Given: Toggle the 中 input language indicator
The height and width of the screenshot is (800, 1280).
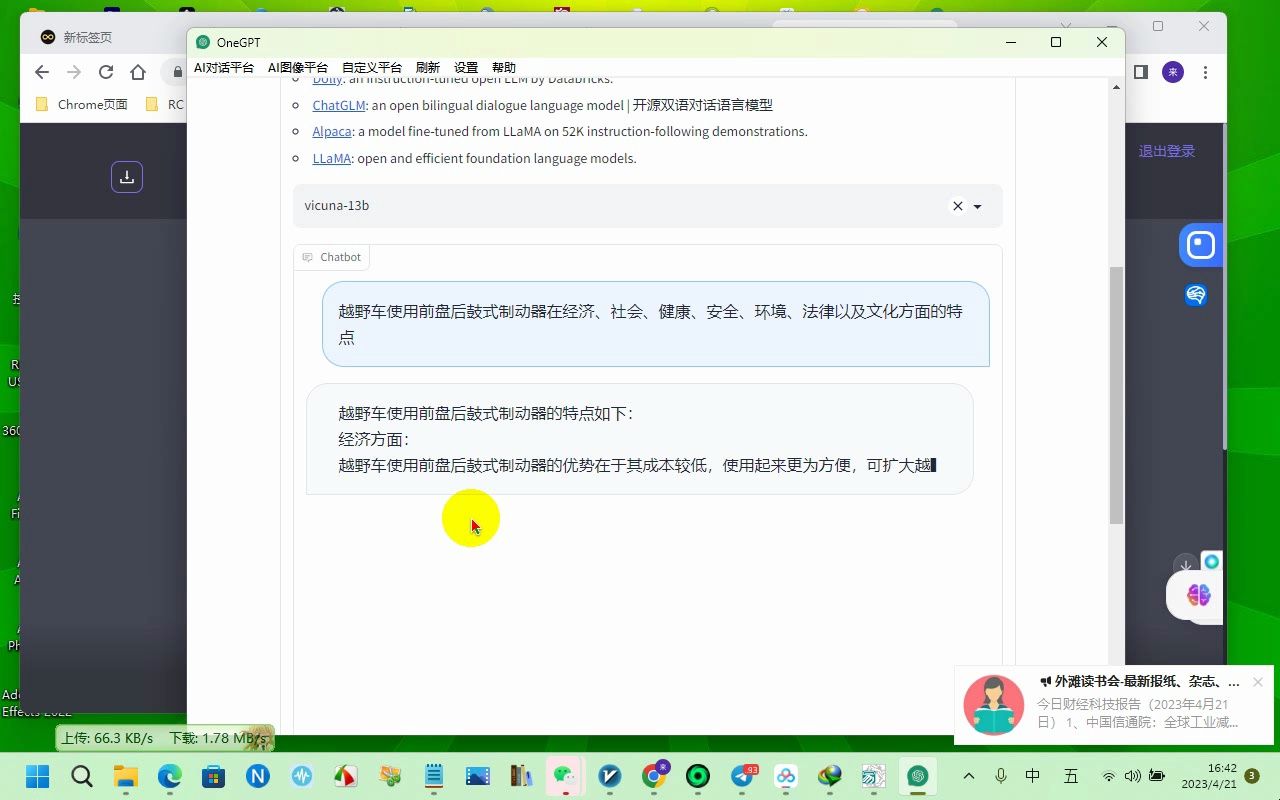Looking at the screenshot, I should [1033, 776].
